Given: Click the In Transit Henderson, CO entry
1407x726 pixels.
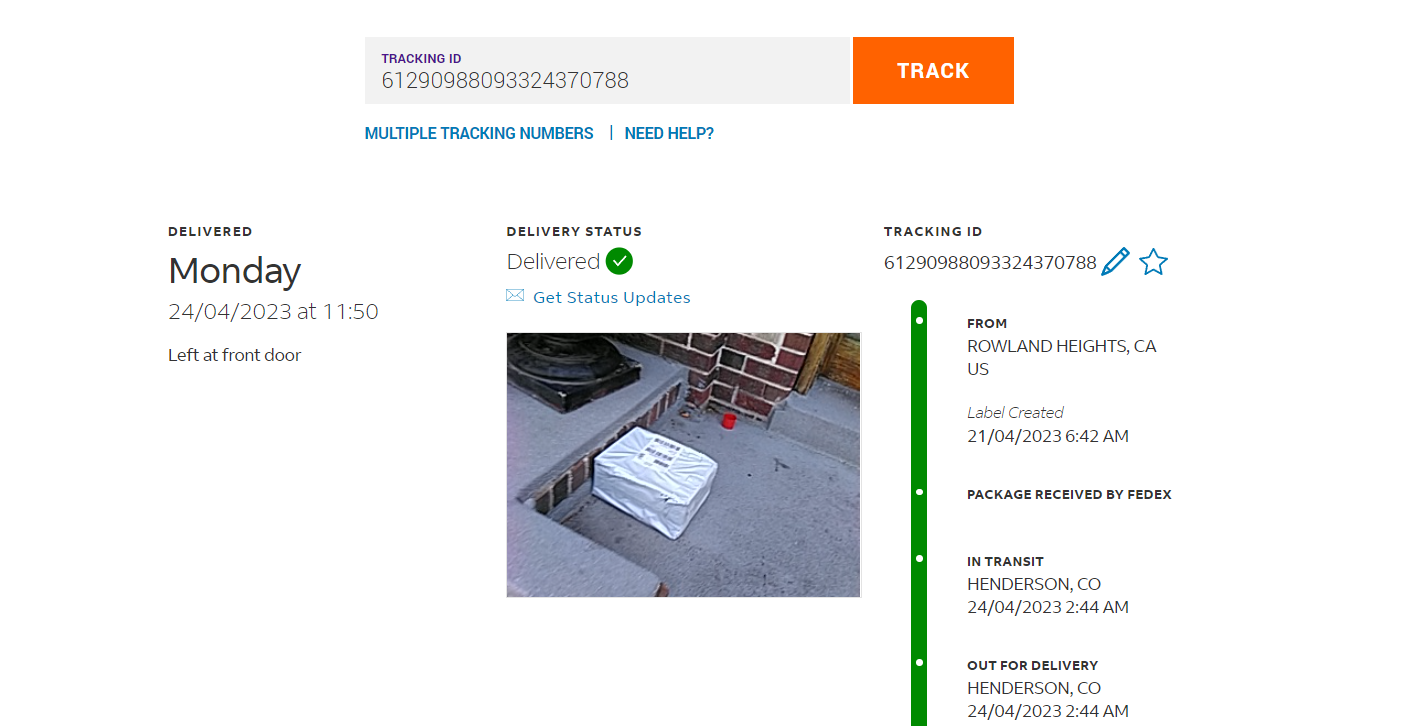Looking at the screenshot, I should pyautogui.click(x=1048, y=585).
